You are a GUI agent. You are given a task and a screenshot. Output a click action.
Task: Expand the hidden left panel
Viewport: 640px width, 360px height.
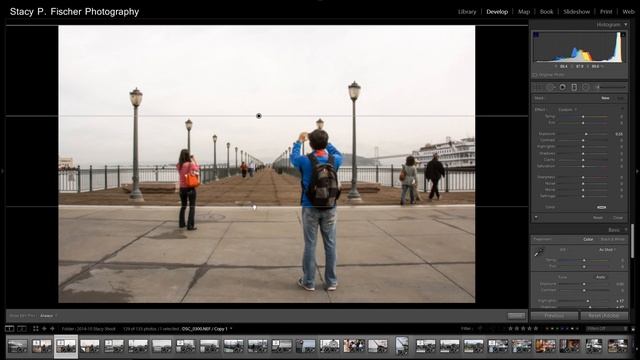point(2,171)
